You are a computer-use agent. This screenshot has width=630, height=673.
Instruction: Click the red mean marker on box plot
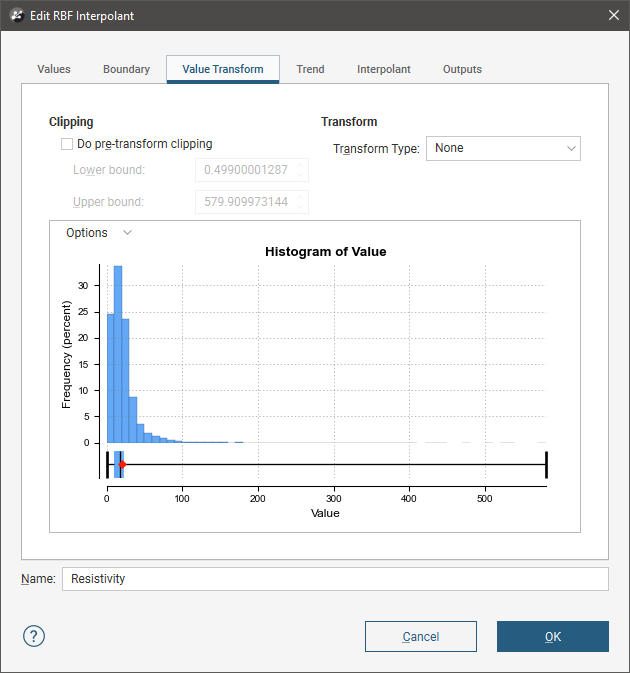[x=122, y=465]
